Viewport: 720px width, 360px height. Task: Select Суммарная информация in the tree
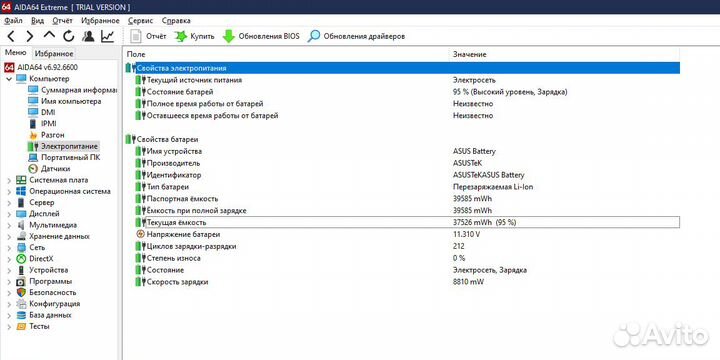[x=79, y=90]
